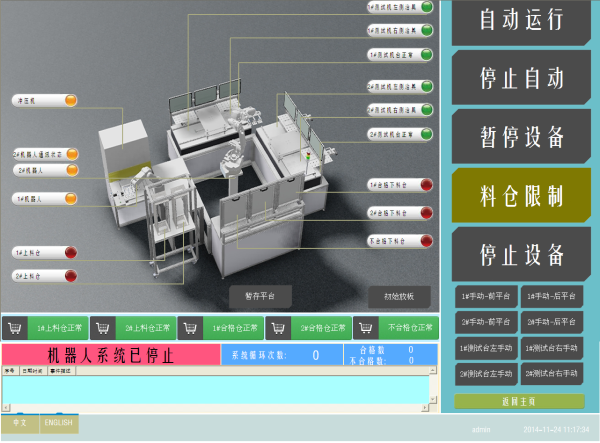Click the 2#上料仓正常 cart icon
This screenshot has width=600, height=443.
click(103, 328)
